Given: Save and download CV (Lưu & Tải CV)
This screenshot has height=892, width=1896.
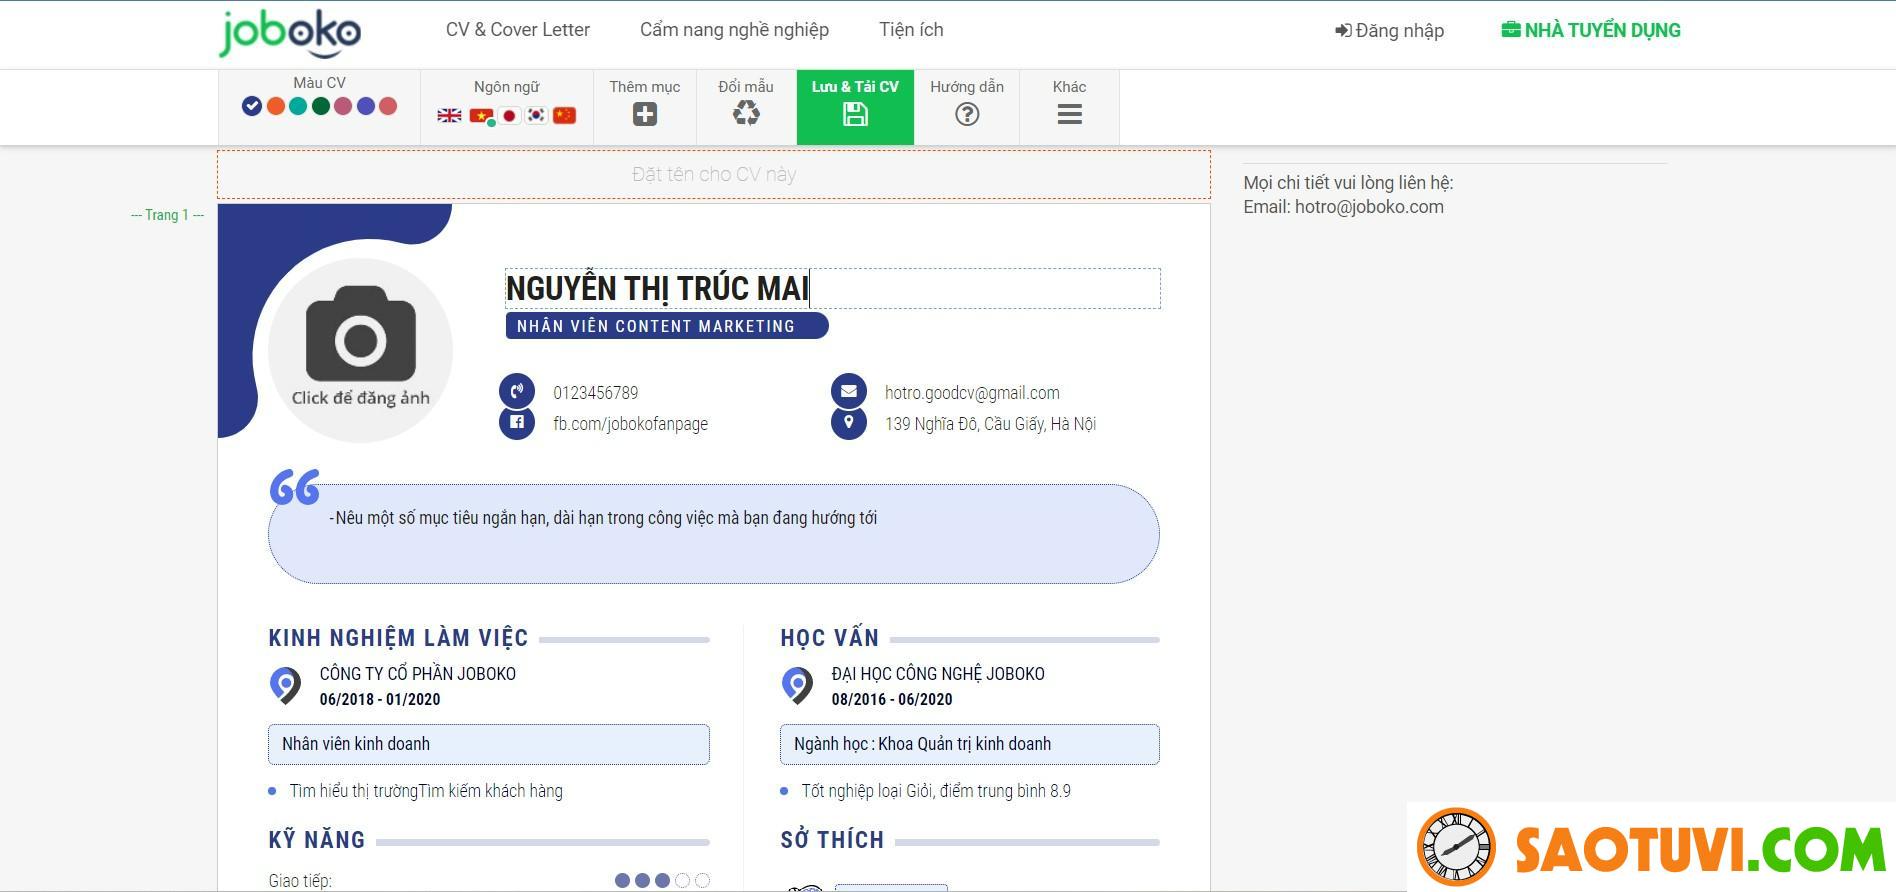Looking at the screenshot, I should [855, 107].
